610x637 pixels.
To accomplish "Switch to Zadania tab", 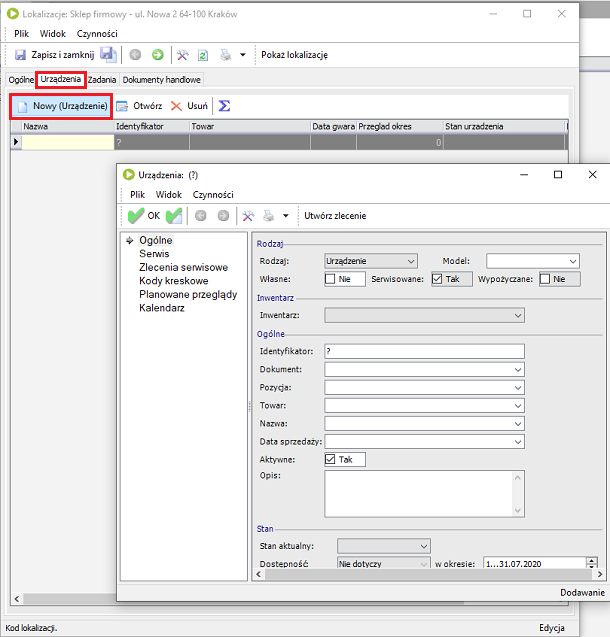I will point(102,80).
